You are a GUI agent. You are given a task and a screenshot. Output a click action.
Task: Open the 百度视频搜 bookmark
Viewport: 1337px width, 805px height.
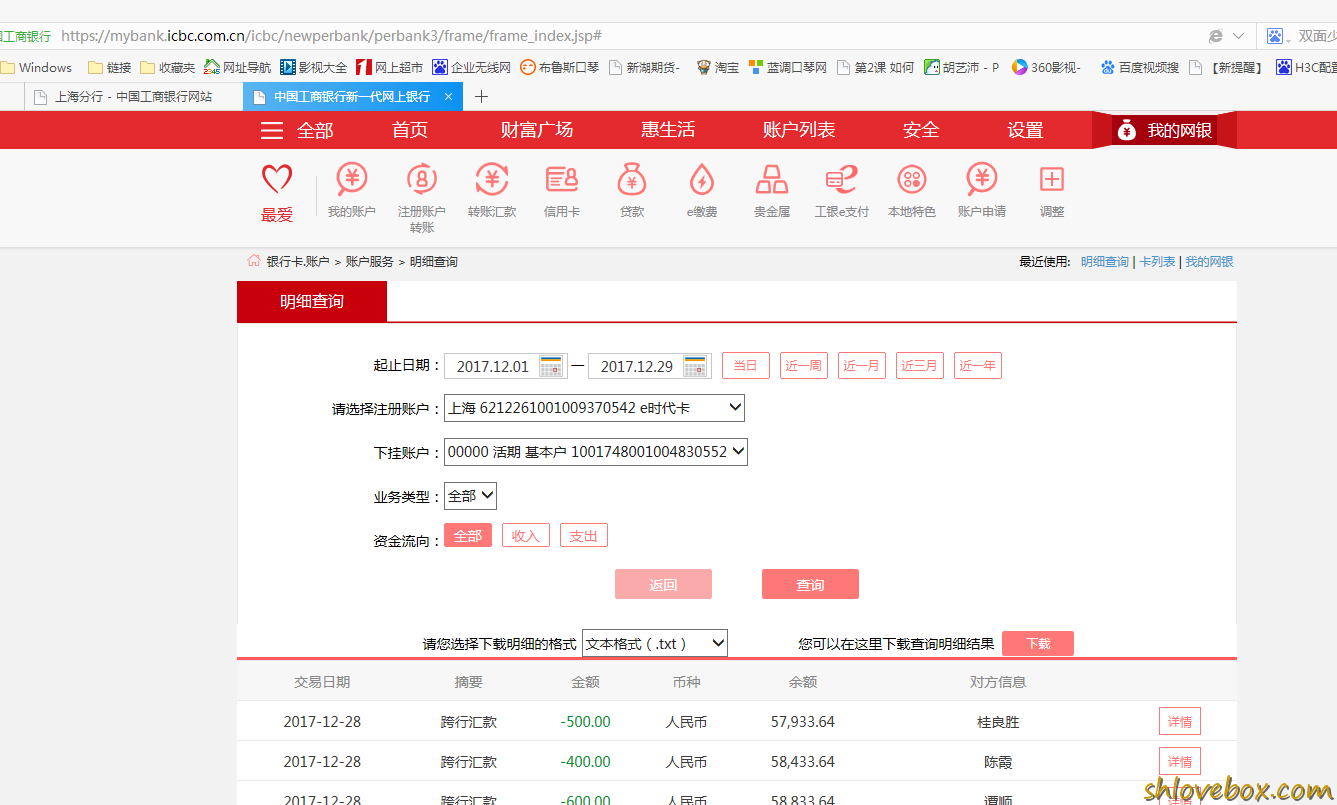point(1139,67)
